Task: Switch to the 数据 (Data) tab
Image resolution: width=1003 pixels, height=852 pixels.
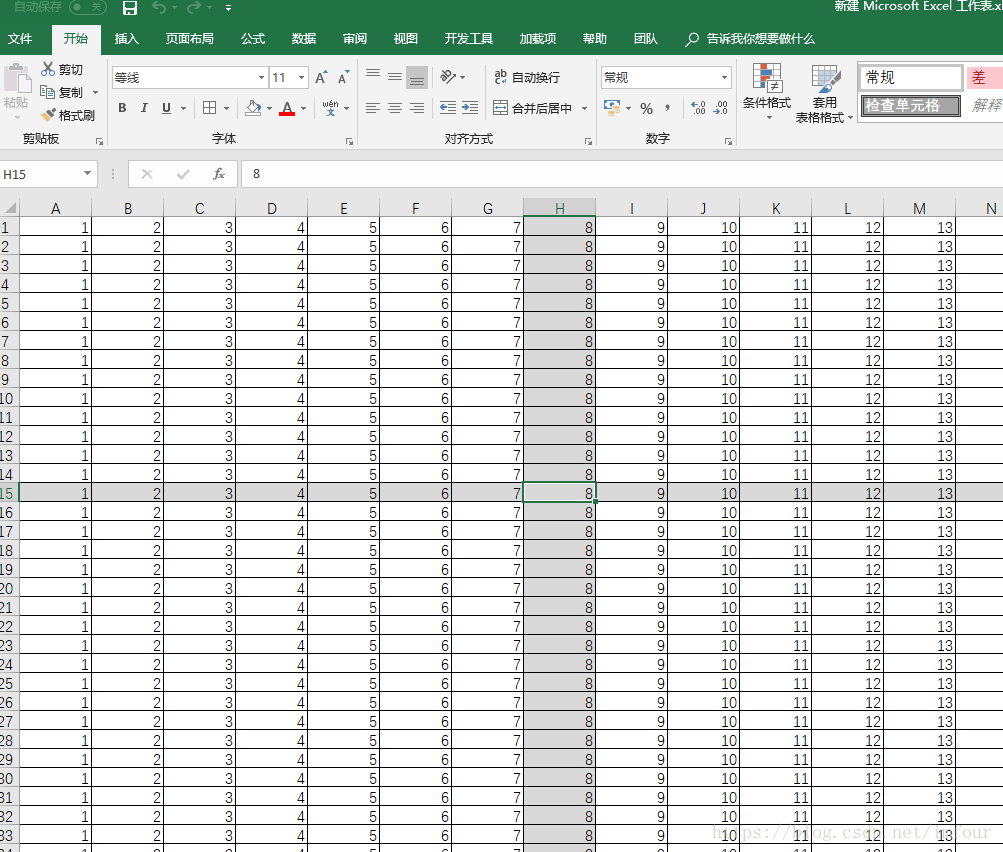Action: point(304,39)
